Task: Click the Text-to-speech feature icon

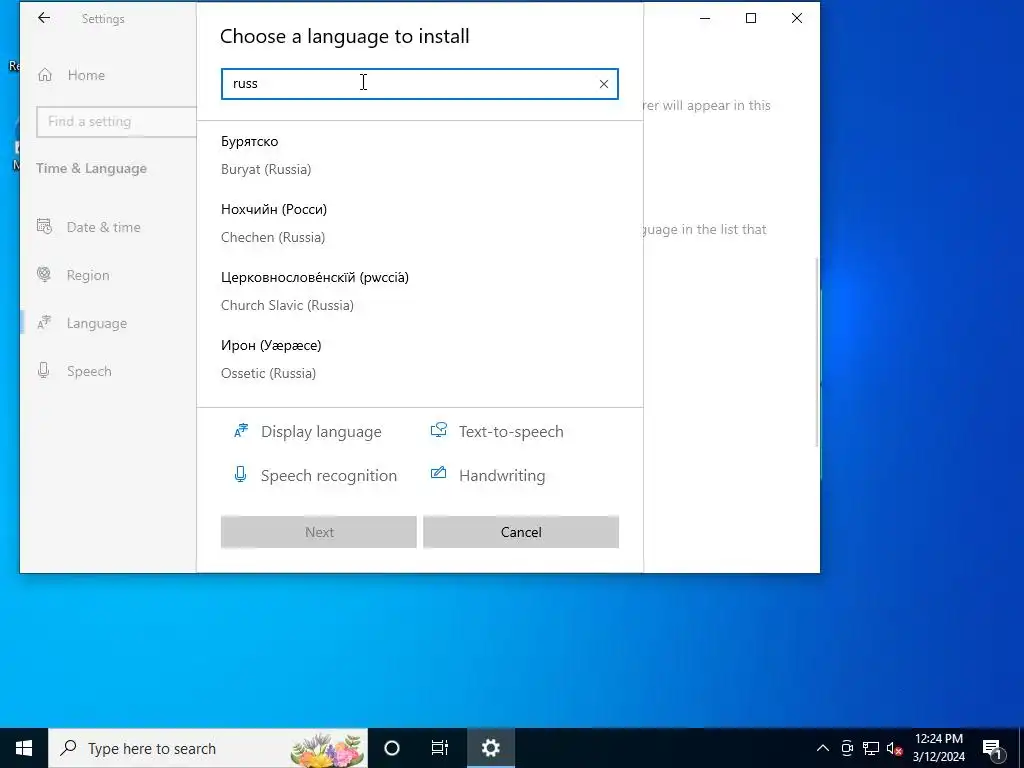Action: (439, 430)
